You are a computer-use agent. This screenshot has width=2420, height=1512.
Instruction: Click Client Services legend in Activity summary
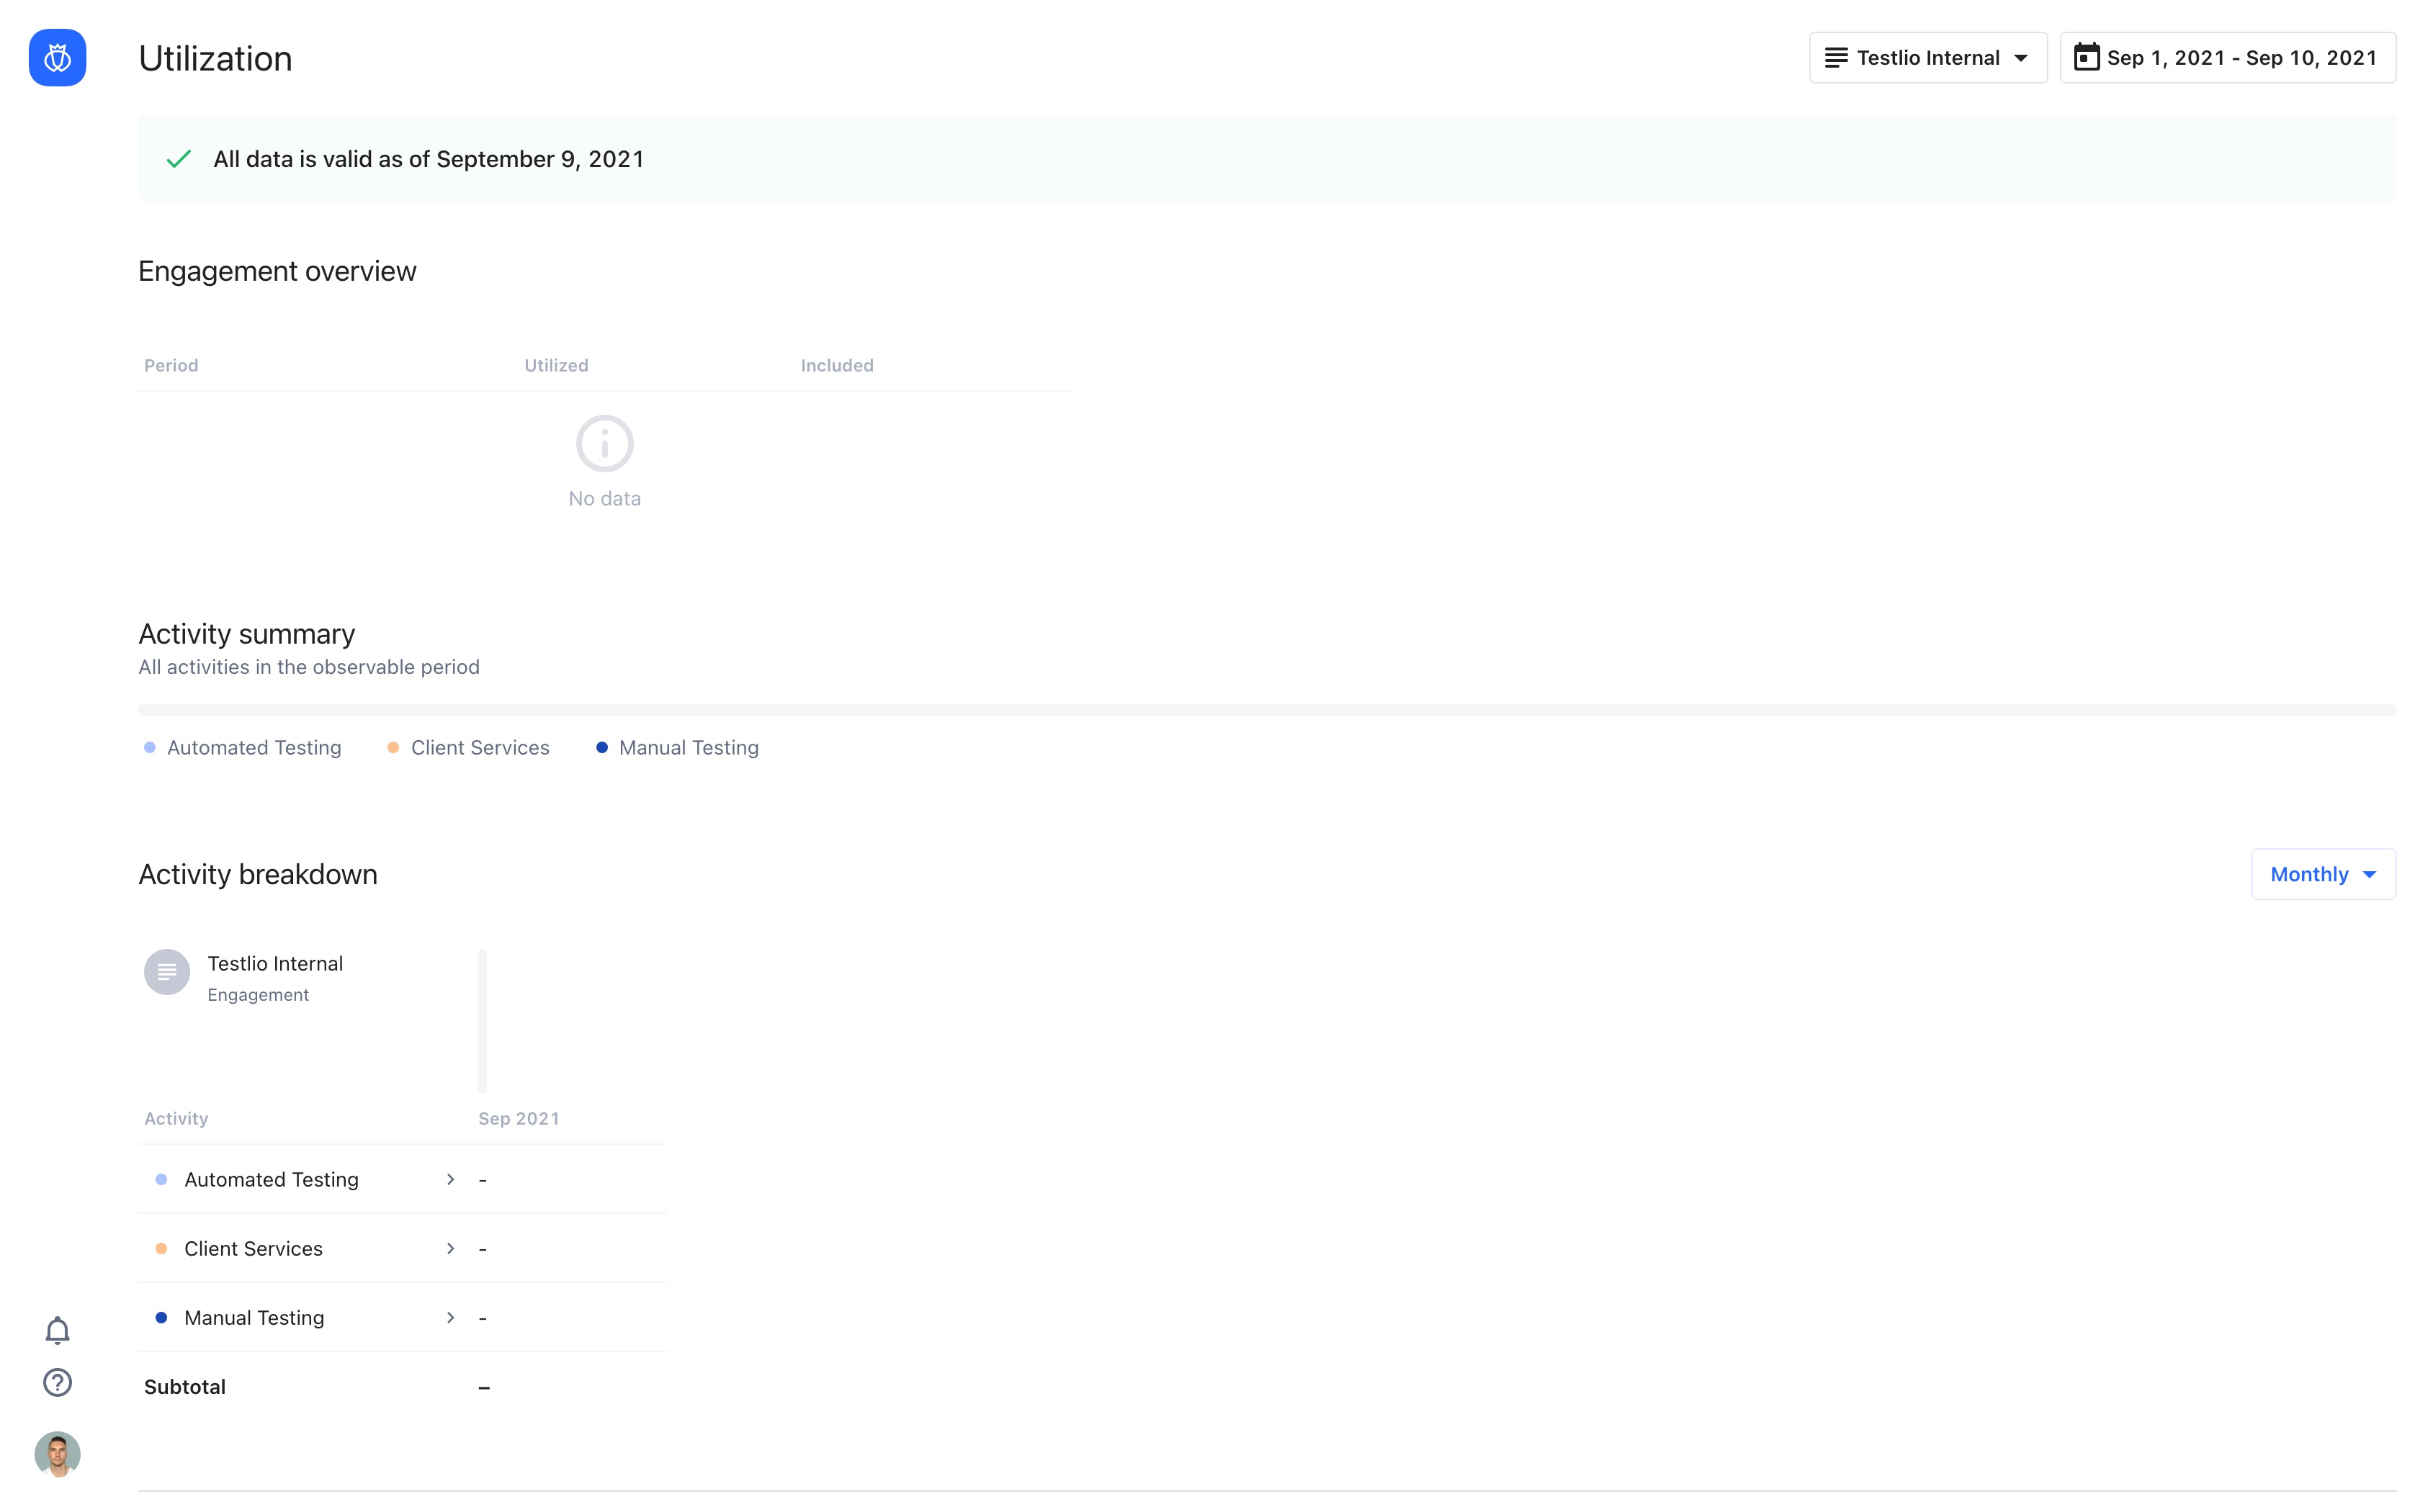(x=479, y=748)
